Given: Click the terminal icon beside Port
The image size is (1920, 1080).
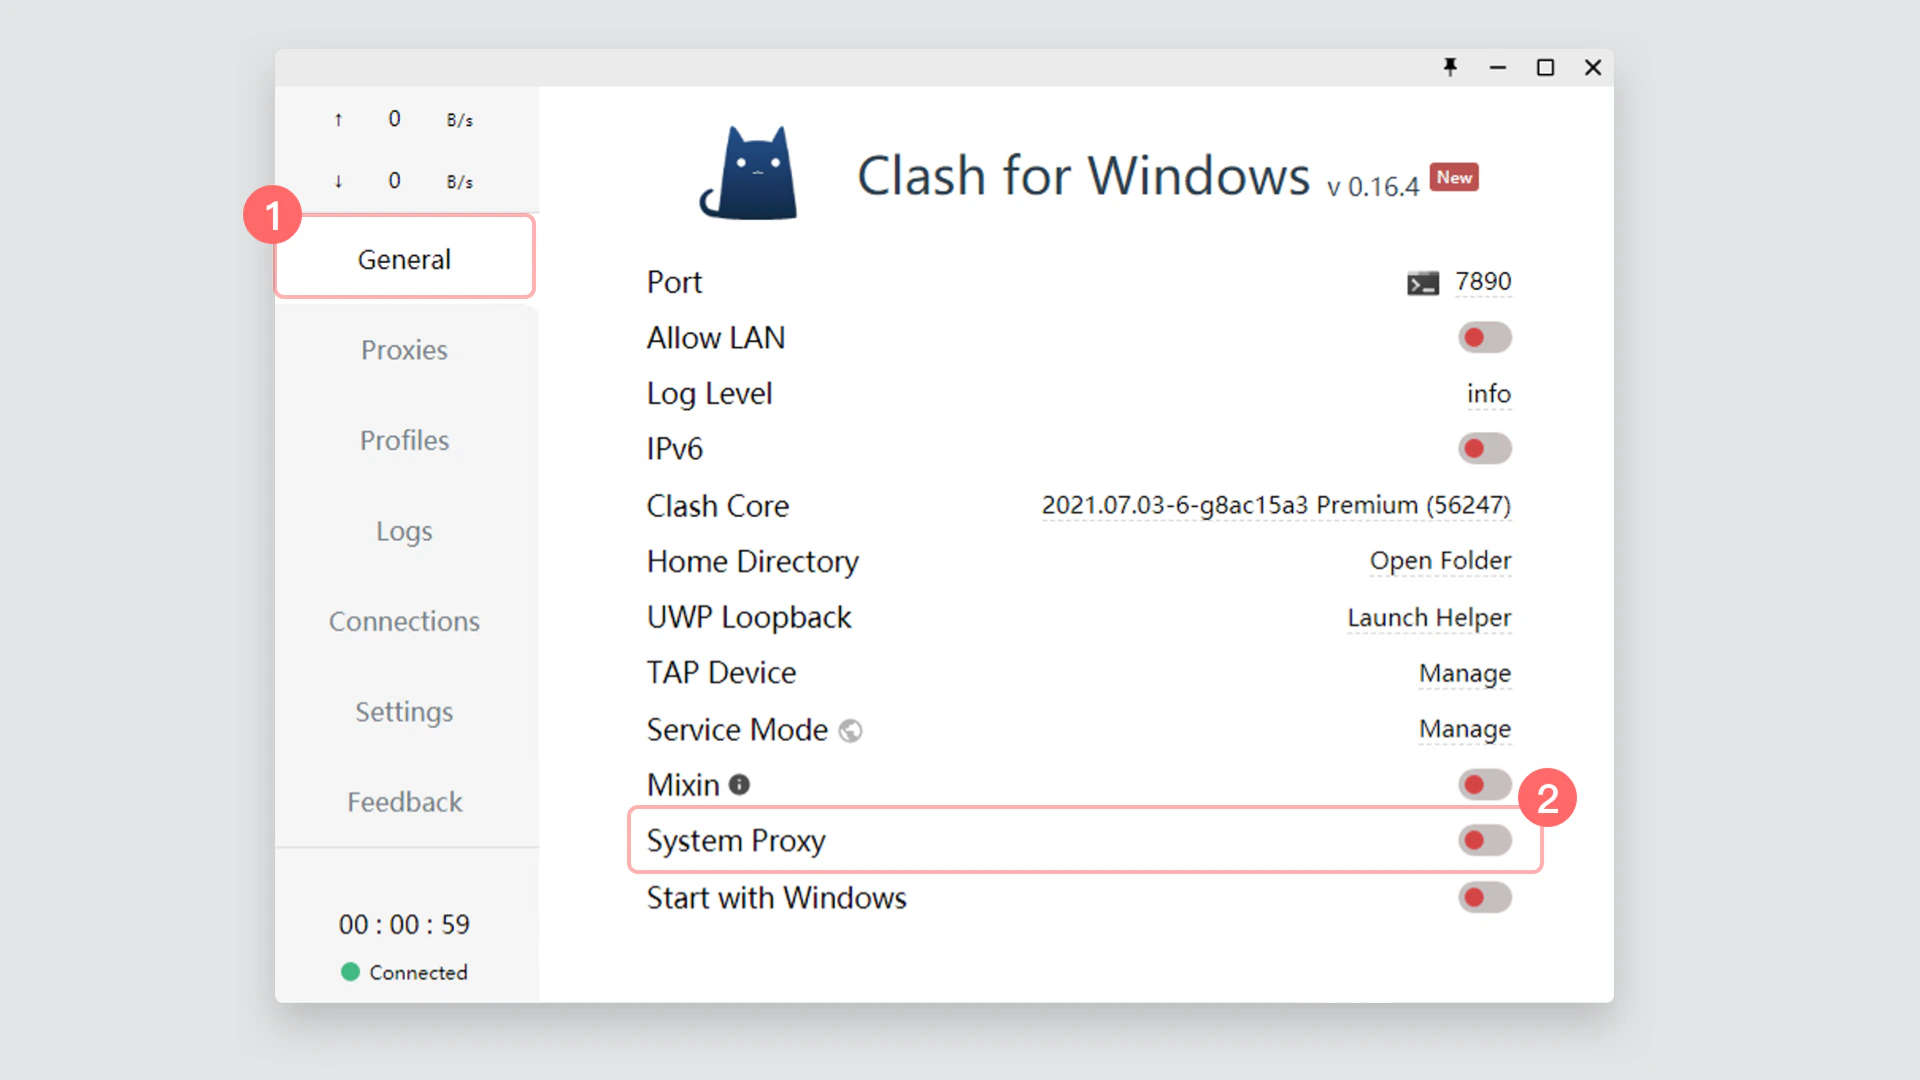Looking at the screenshot, I should tap(1424, 283).
